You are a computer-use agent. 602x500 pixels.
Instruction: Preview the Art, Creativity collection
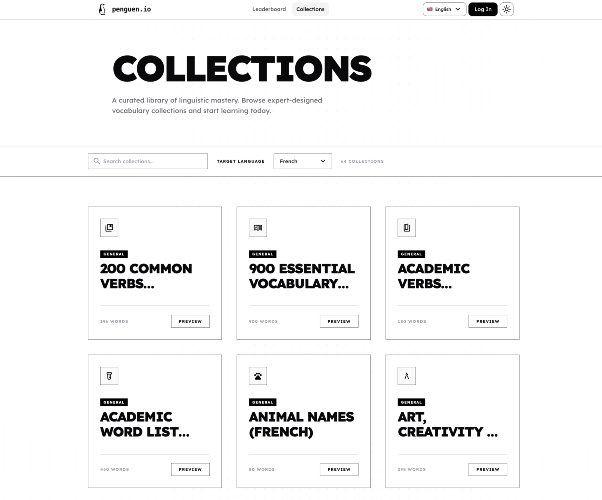(x=488, y=469)
